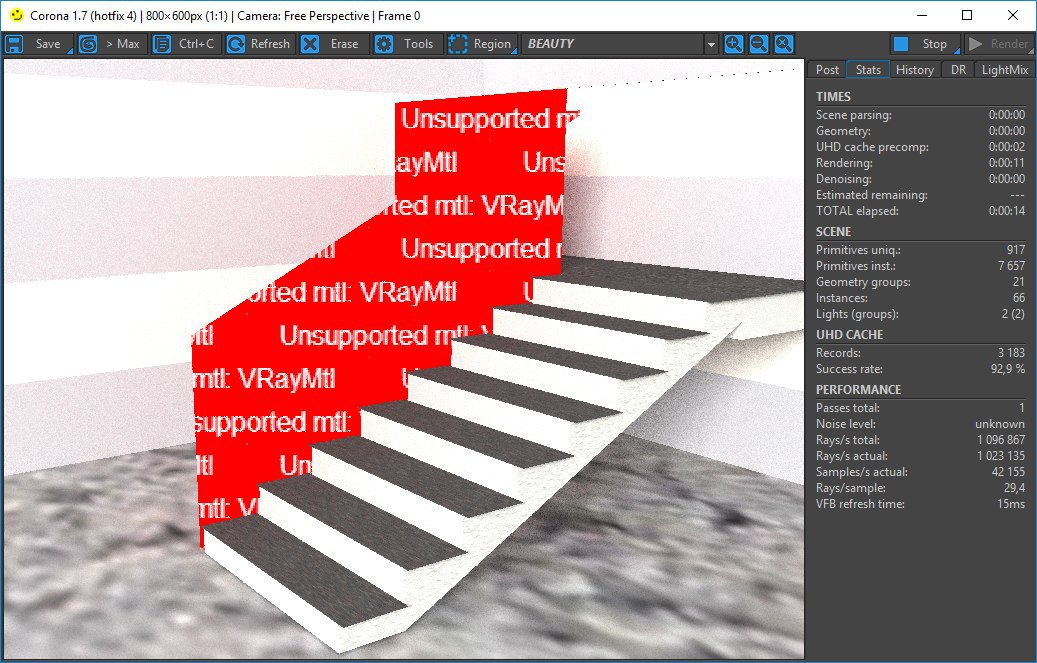Click the 'Geometry:' row
This screenshot has height=663, width=1037.
(920, 131)
